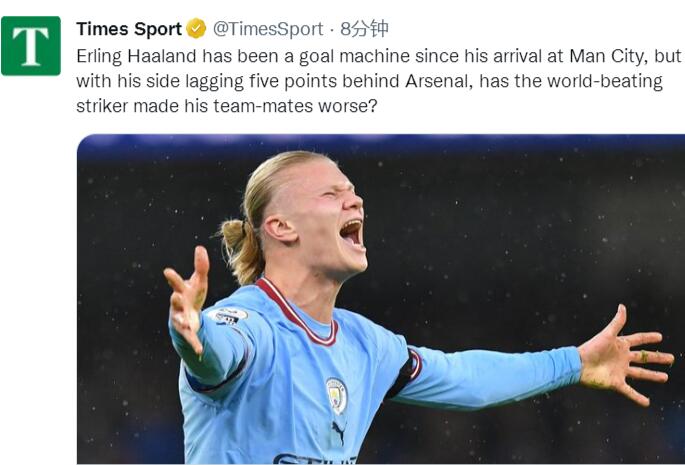
Task: Open the @TimesSport handle link
Action: [x=268, y=29]
